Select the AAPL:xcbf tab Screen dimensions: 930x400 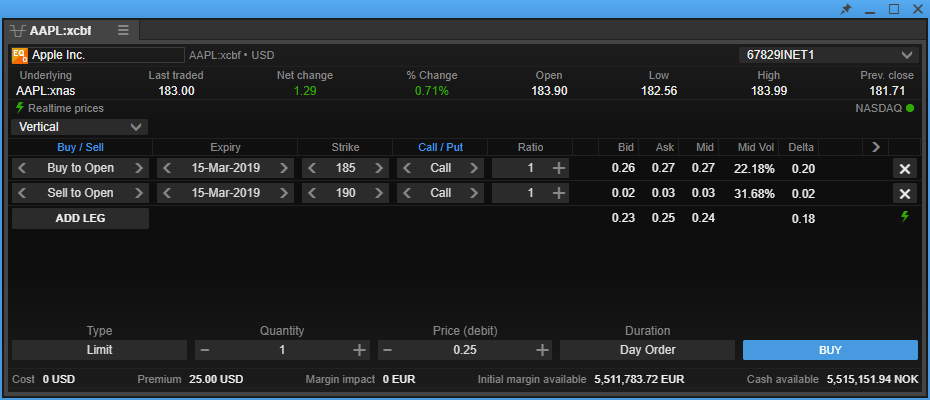[x=60, y=30]
